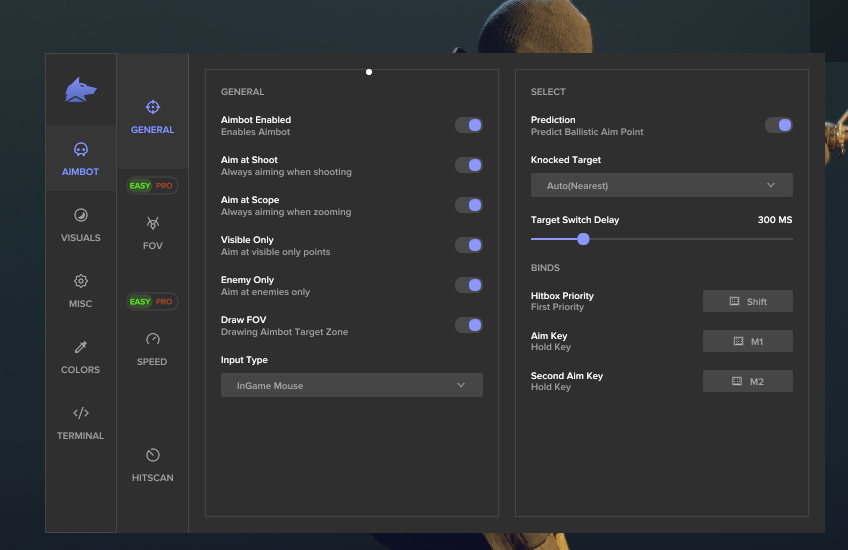Viewport: 848px width, 550px height.
Task: Open the Visuals section icon
Action: (81, 216)
